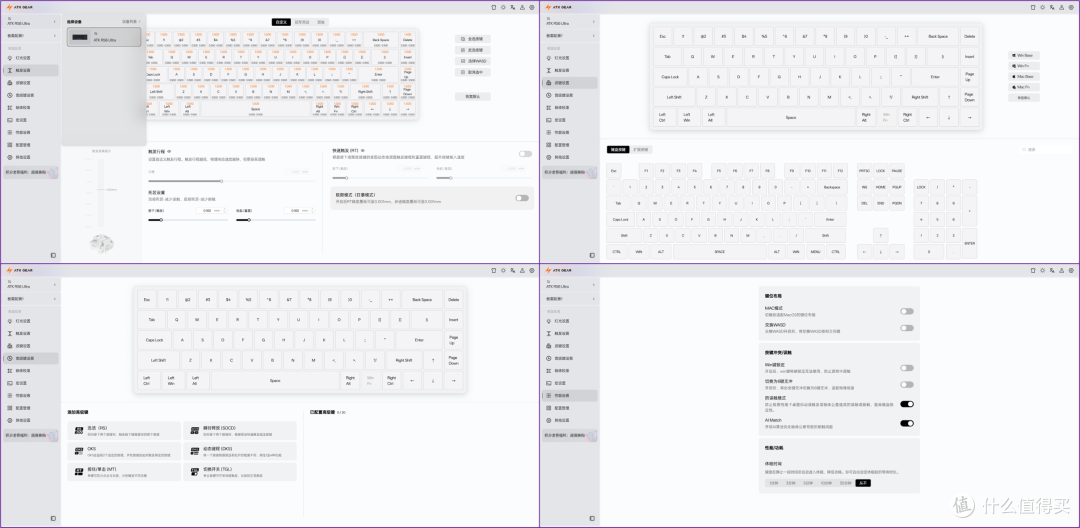
Task: Click device clipboard icon in top-right window header
Action: pos(1033,8)
